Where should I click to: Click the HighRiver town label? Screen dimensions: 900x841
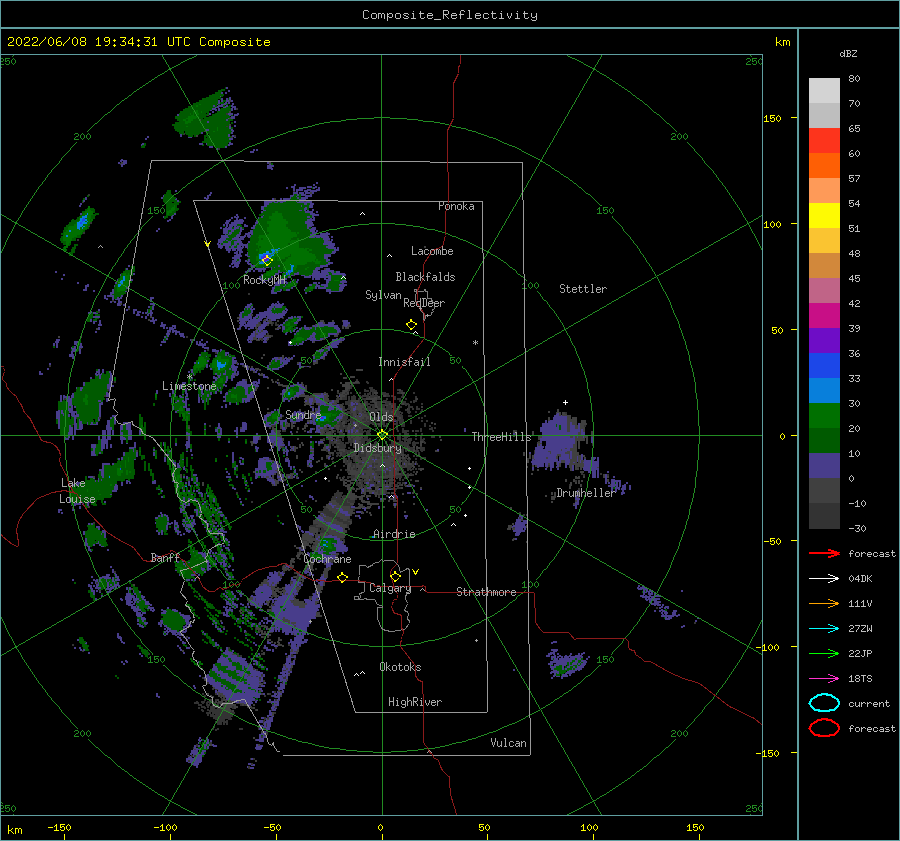414,702
